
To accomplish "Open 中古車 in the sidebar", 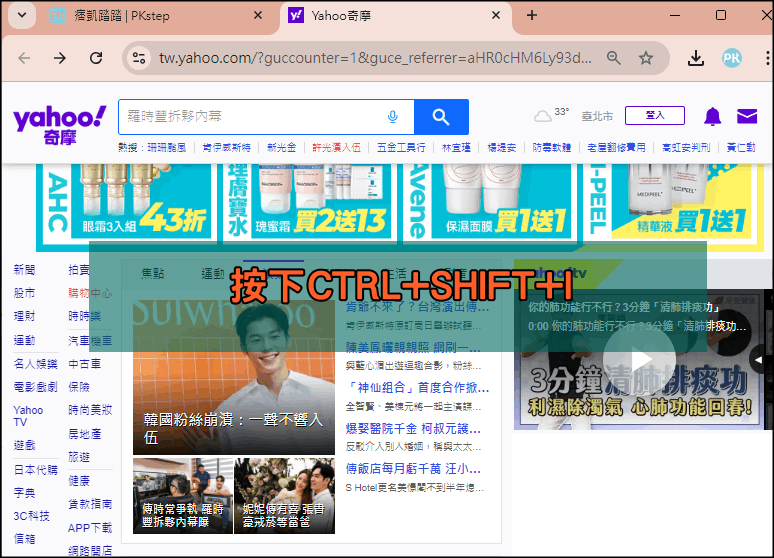I will coord(84,364).
